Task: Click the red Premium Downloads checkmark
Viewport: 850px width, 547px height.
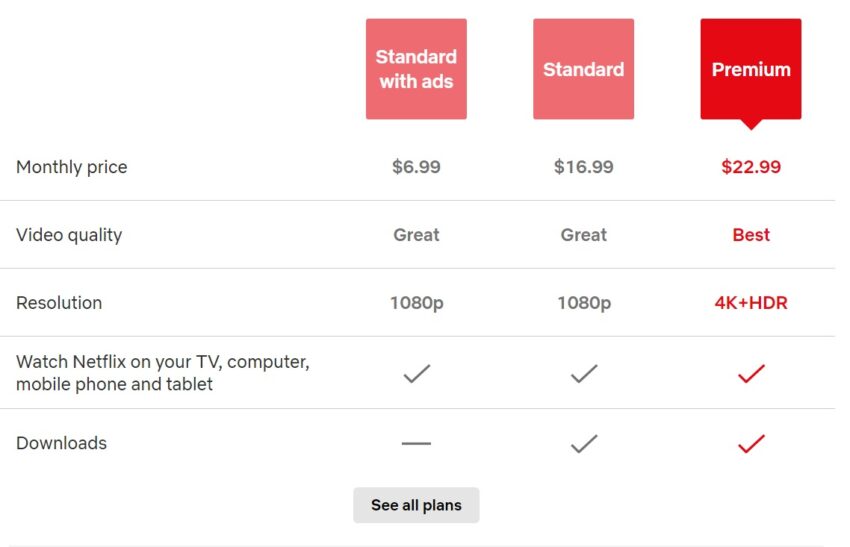Action: tap(751, 443)
